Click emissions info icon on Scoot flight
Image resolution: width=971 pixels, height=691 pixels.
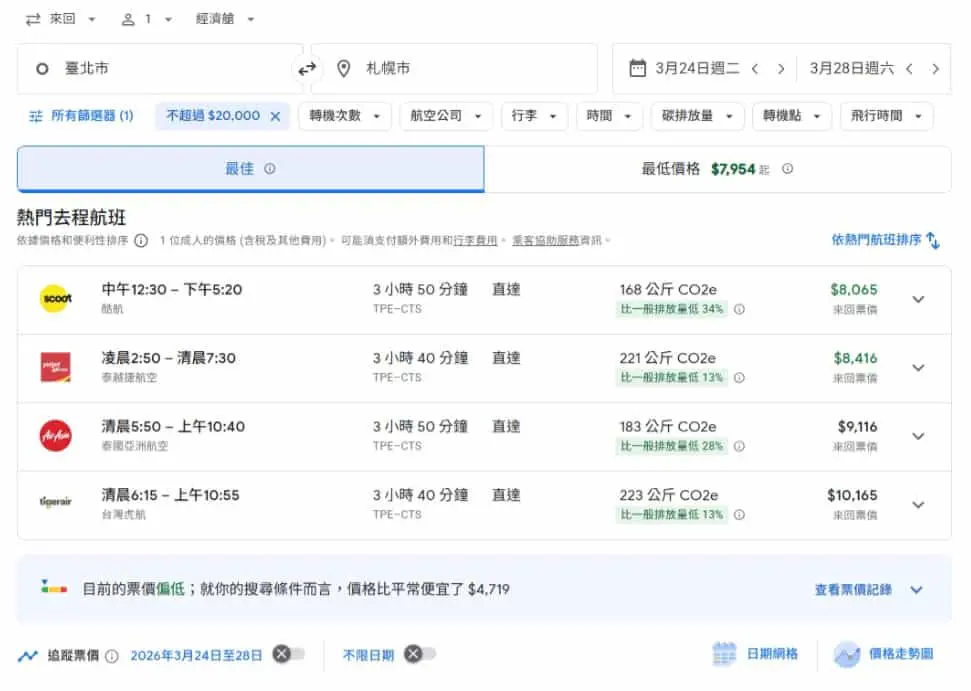tap(739, 309)
